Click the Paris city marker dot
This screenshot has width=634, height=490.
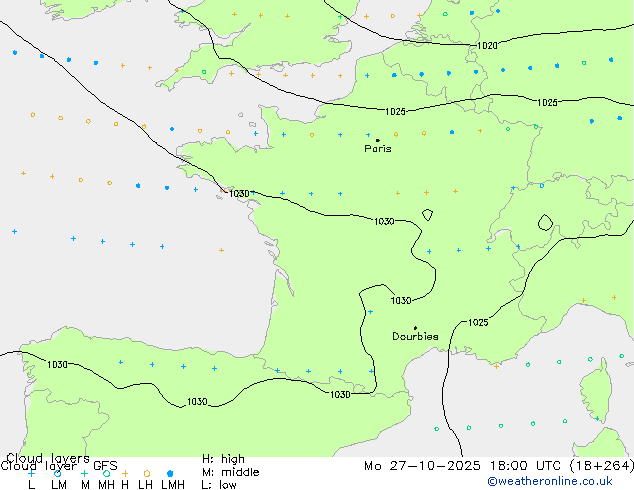pos(378,140)
